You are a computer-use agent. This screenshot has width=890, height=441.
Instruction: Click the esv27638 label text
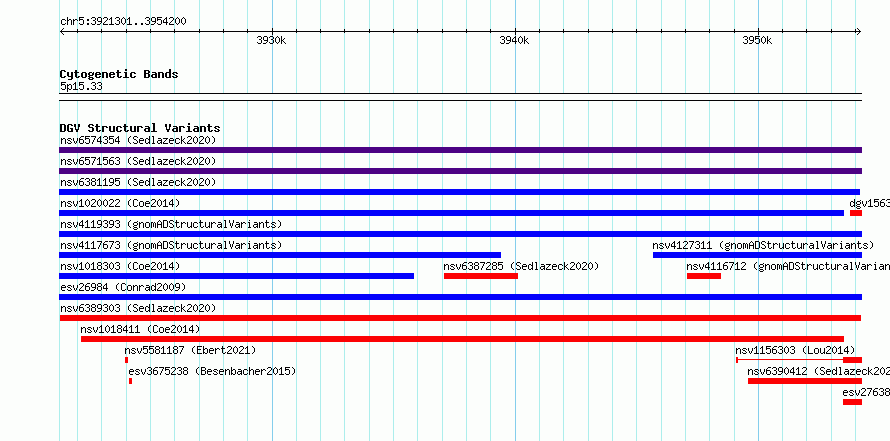click(x=866, y=392)
